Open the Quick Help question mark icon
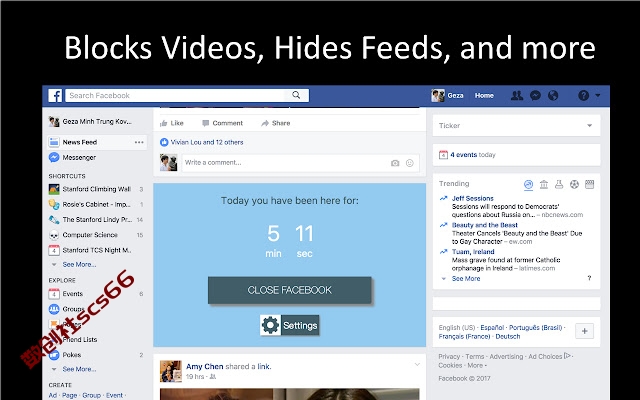The width and height of the screenshot is (640, 400). coord(583,96)
